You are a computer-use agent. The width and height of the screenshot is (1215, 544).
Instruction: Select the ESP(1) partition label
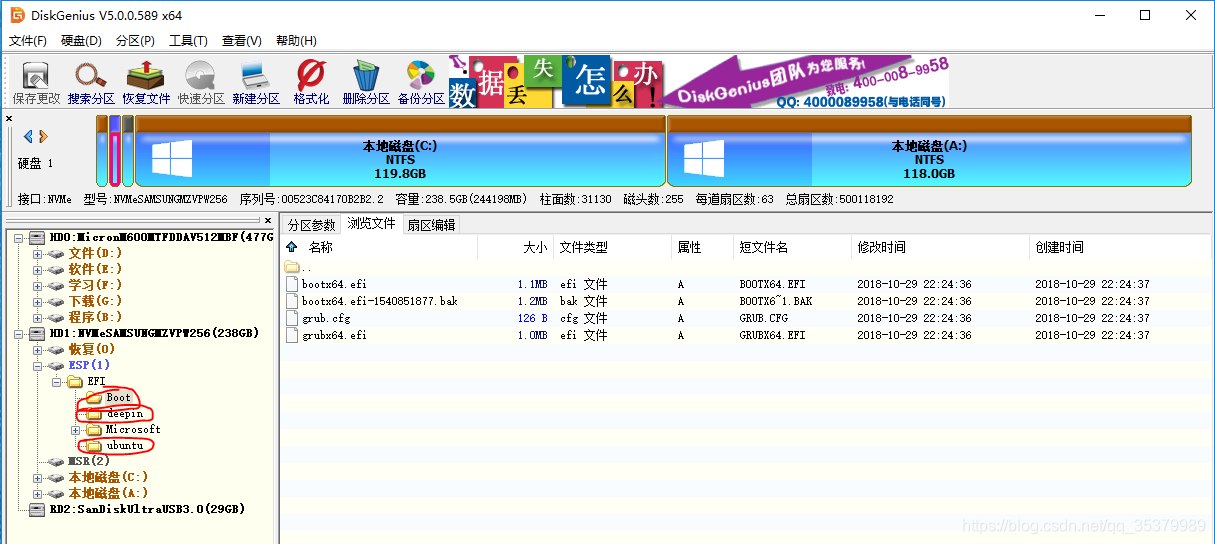[89, 366]
